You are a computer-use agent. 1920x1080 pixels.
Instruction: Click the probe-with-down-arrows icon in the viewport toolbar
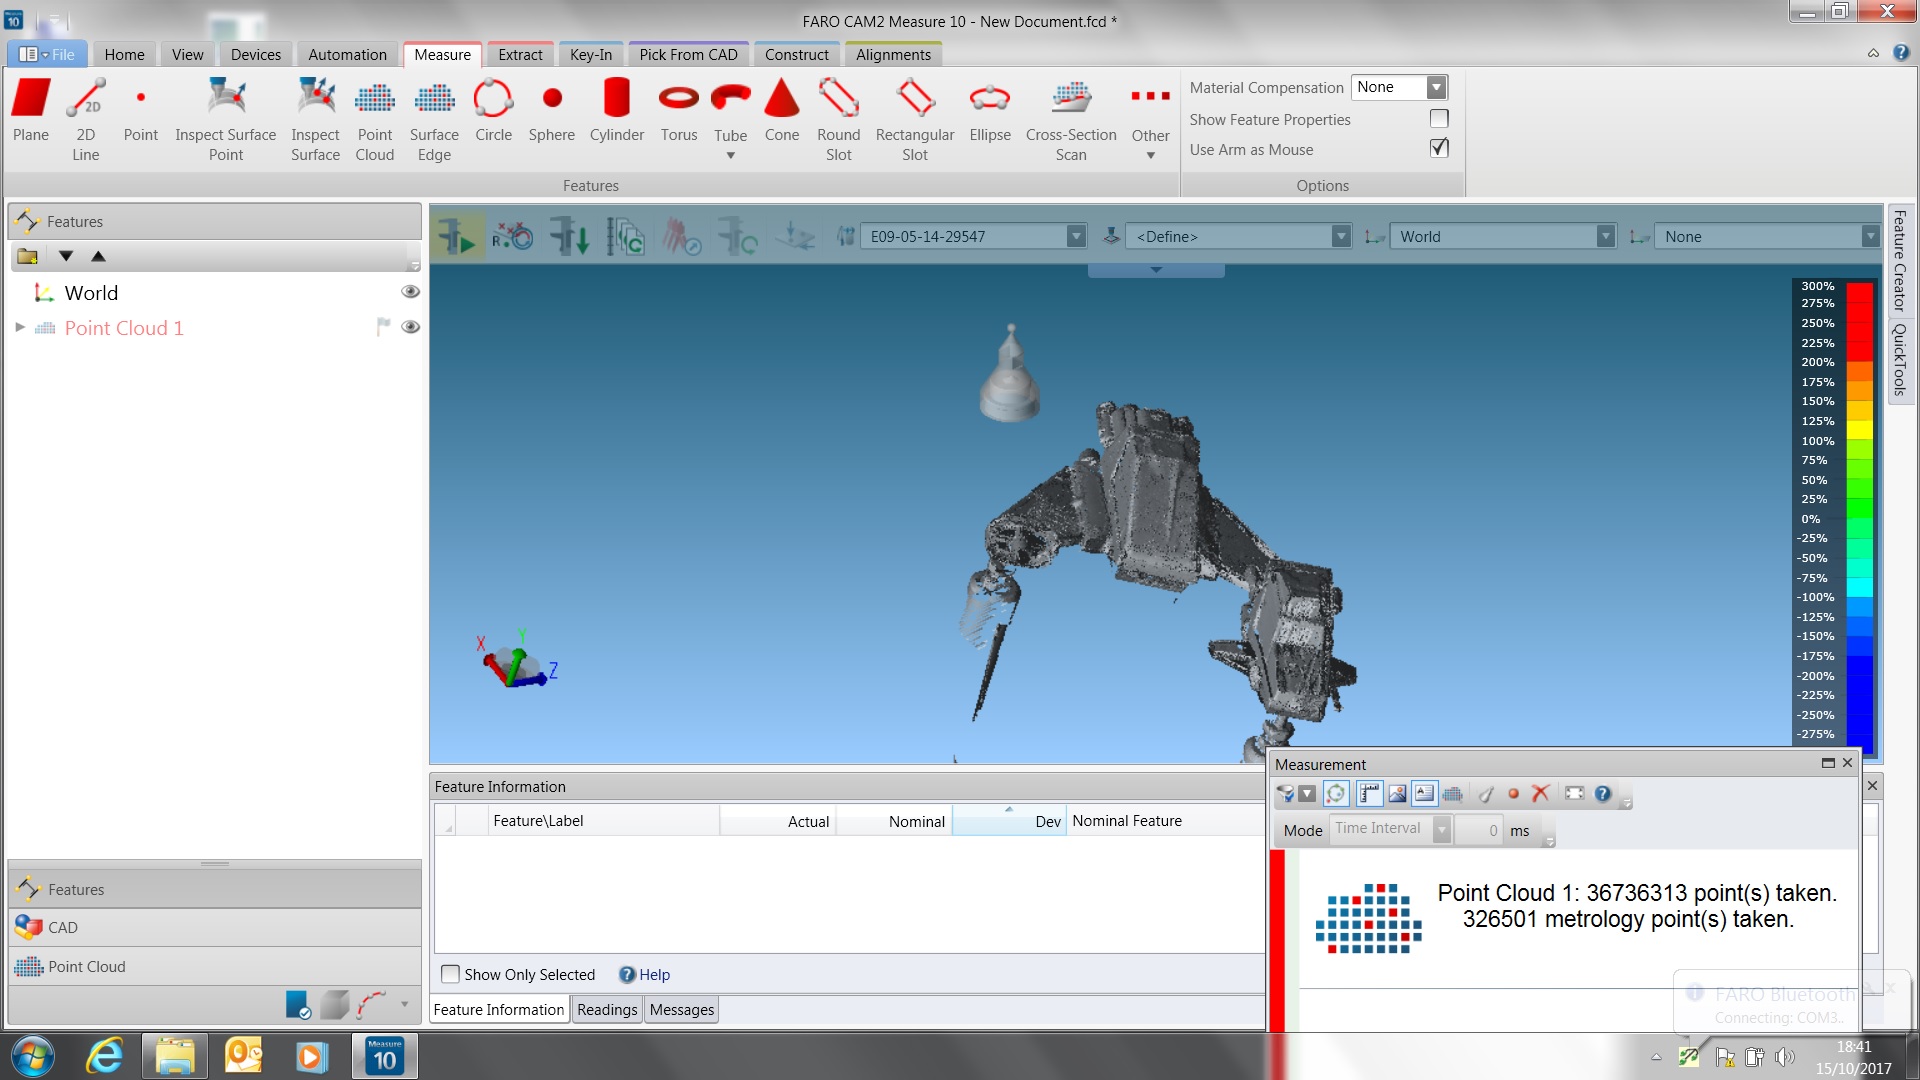click(x=570, y=237)
